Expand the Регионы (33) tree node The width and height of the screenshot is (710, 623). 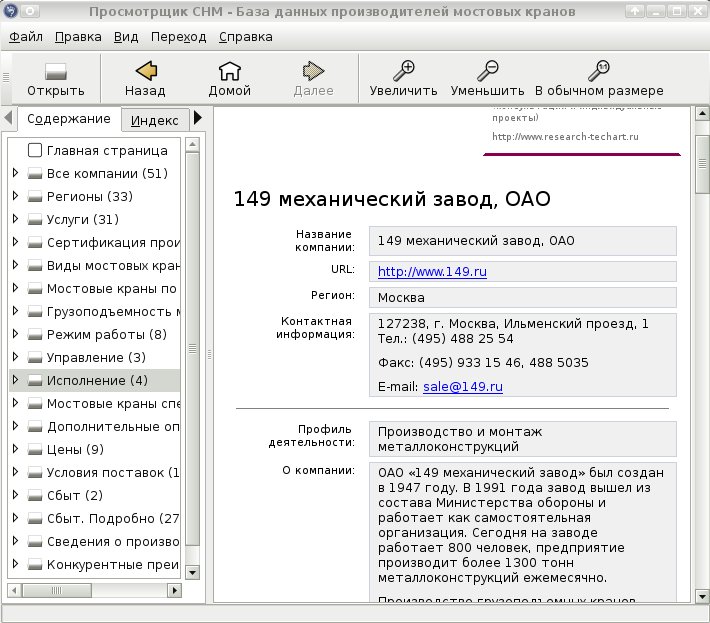point(15,196)
